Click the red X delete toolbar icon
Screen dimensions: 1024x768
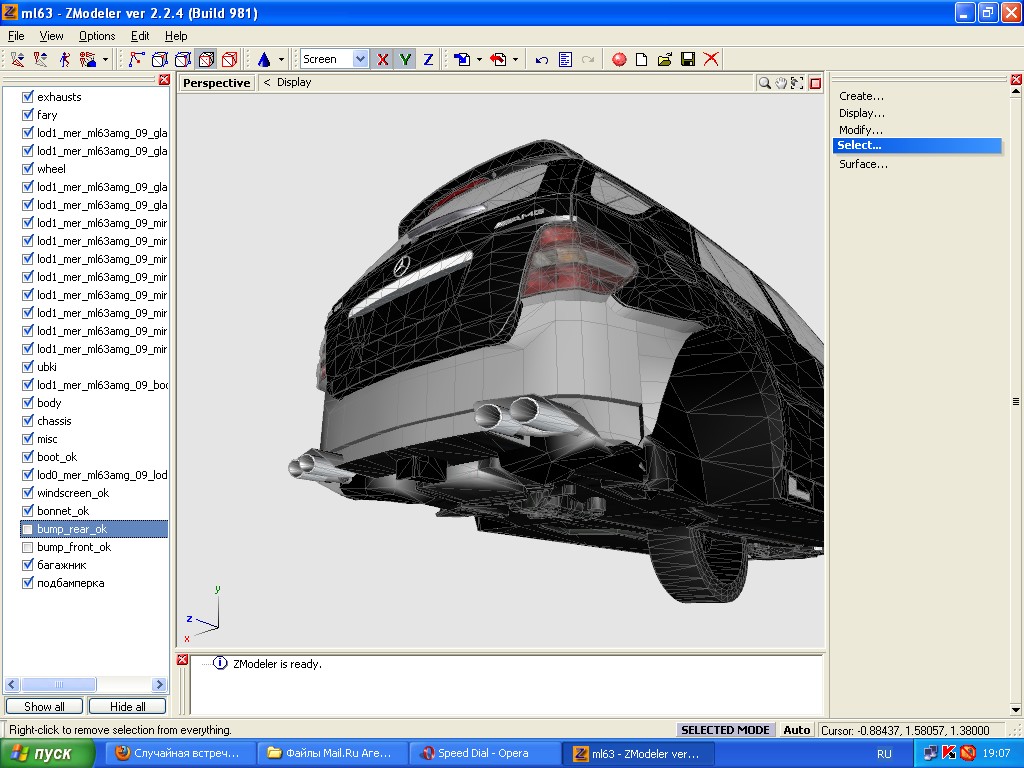click(711, 59)
